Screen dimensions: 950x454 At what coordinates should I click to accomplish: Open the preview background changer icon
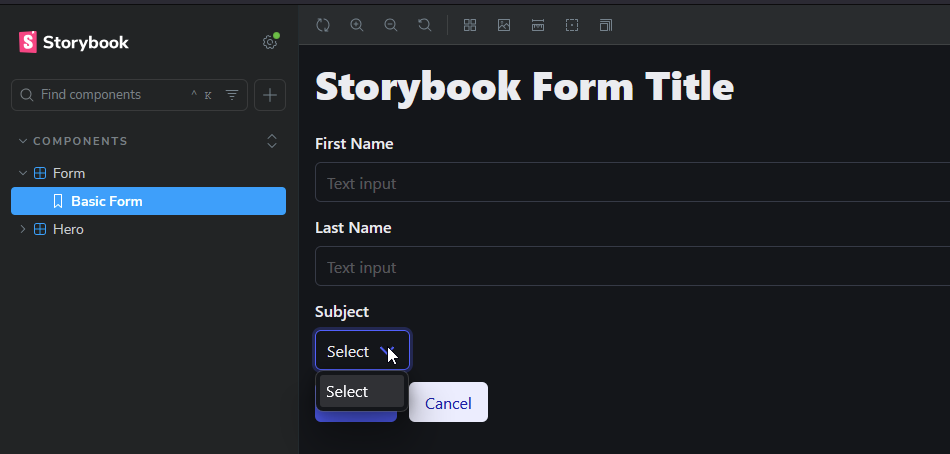[x=504, y=25]
